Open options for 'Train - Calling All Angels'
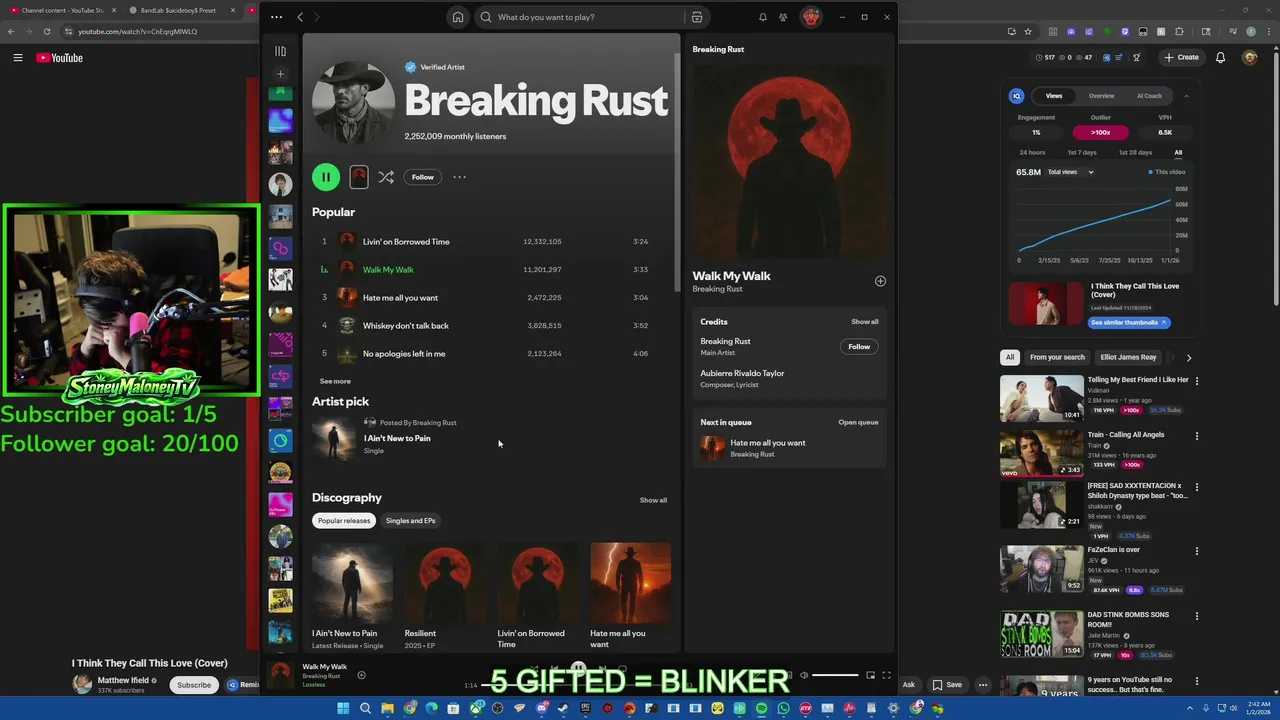The width and height of the screenshot is (1280, 720). (1197, 436)
